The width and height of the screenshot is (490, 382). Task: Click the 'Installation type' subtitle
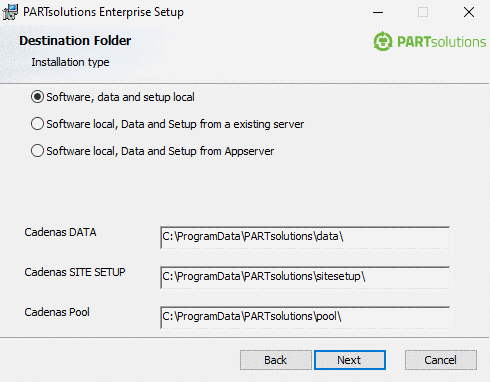(70, 62)
